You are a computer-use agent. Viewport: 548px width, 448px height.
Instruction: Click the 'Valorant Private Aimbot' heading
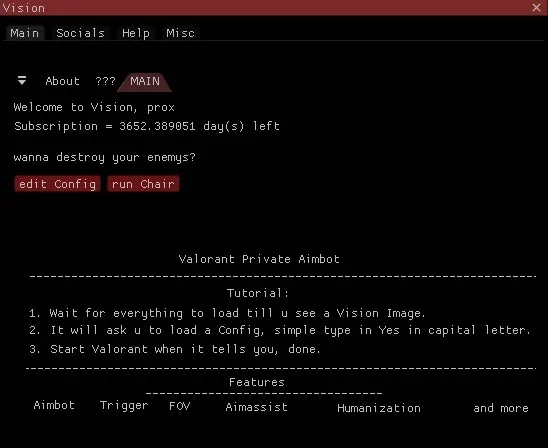pyautogui.click(x=259, y=259)
